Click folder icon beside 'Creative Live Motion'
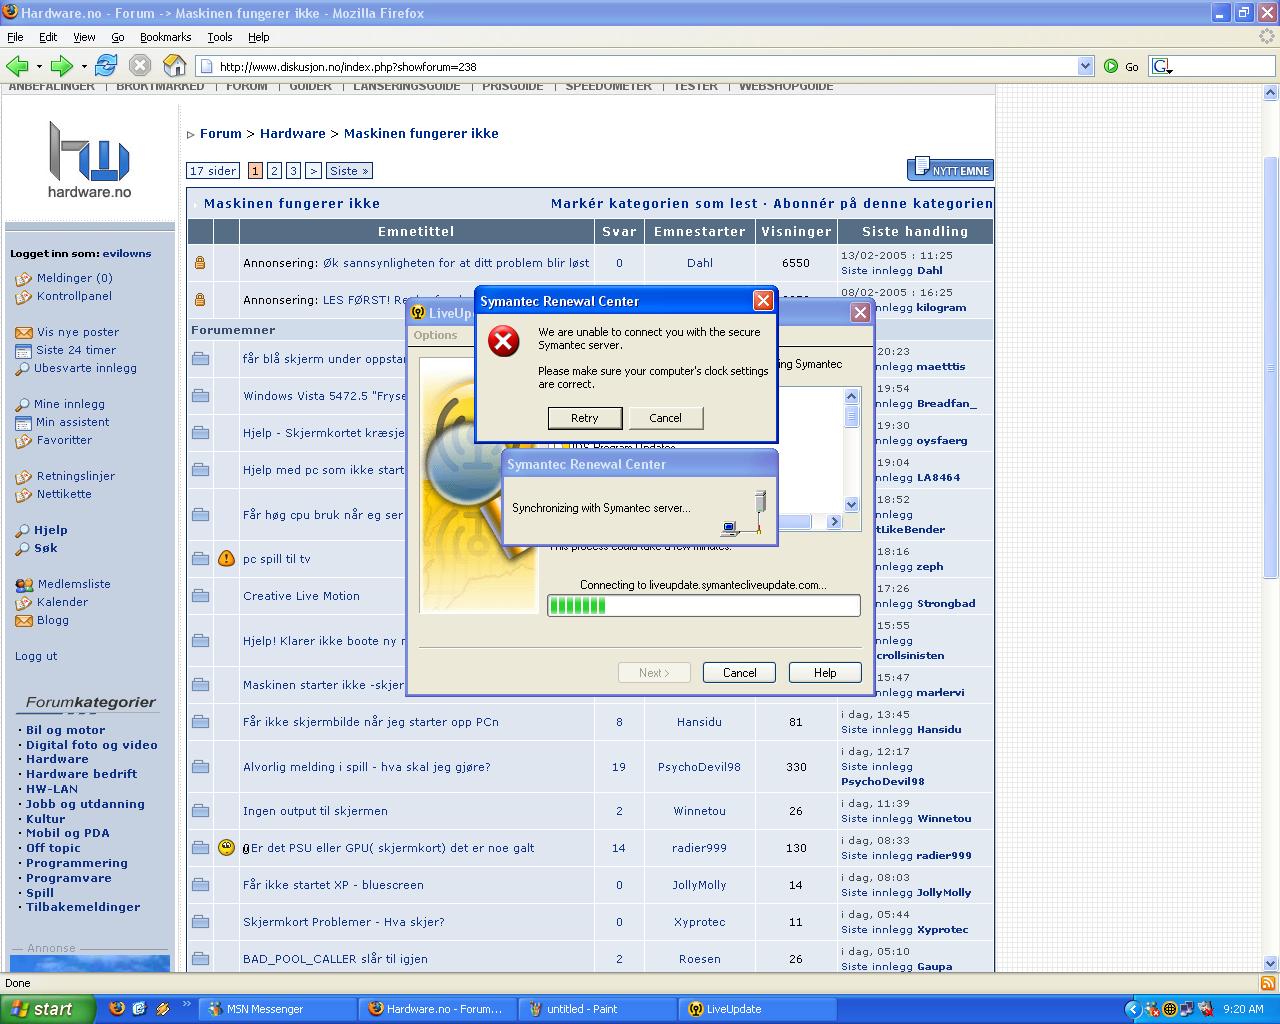Screen dimensions: 1280x1024 coord(200,596)
